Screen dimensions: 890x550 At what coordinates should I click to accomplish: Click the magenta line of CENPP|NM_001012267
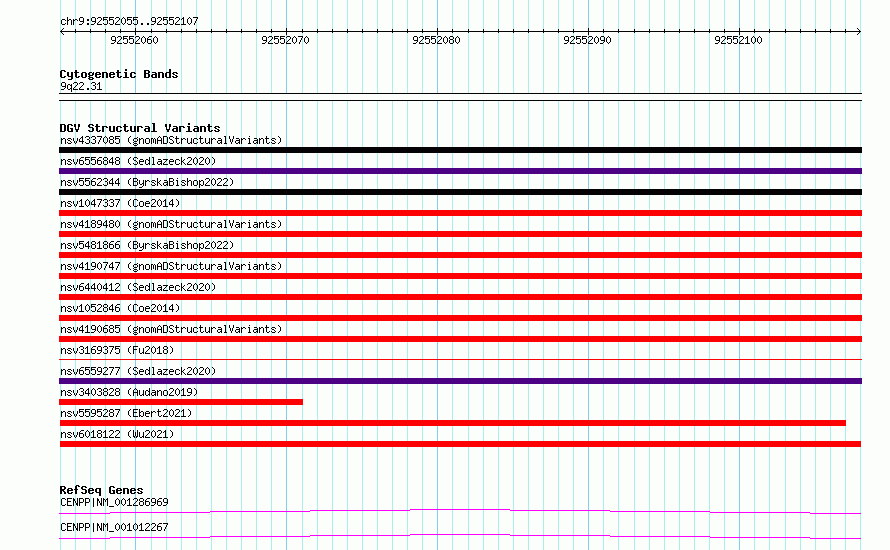tap(460, 536)
